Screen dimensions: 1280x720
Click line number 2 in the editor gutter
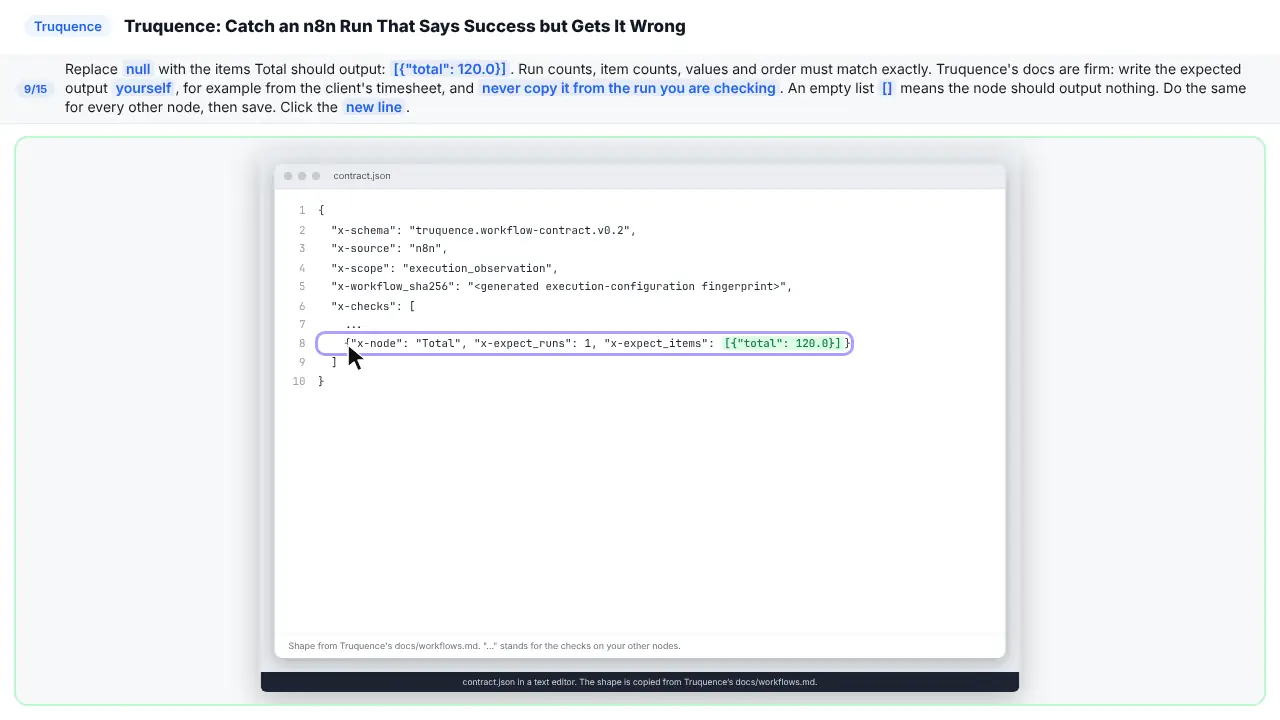pyautogui.click(x=302, y=230)
